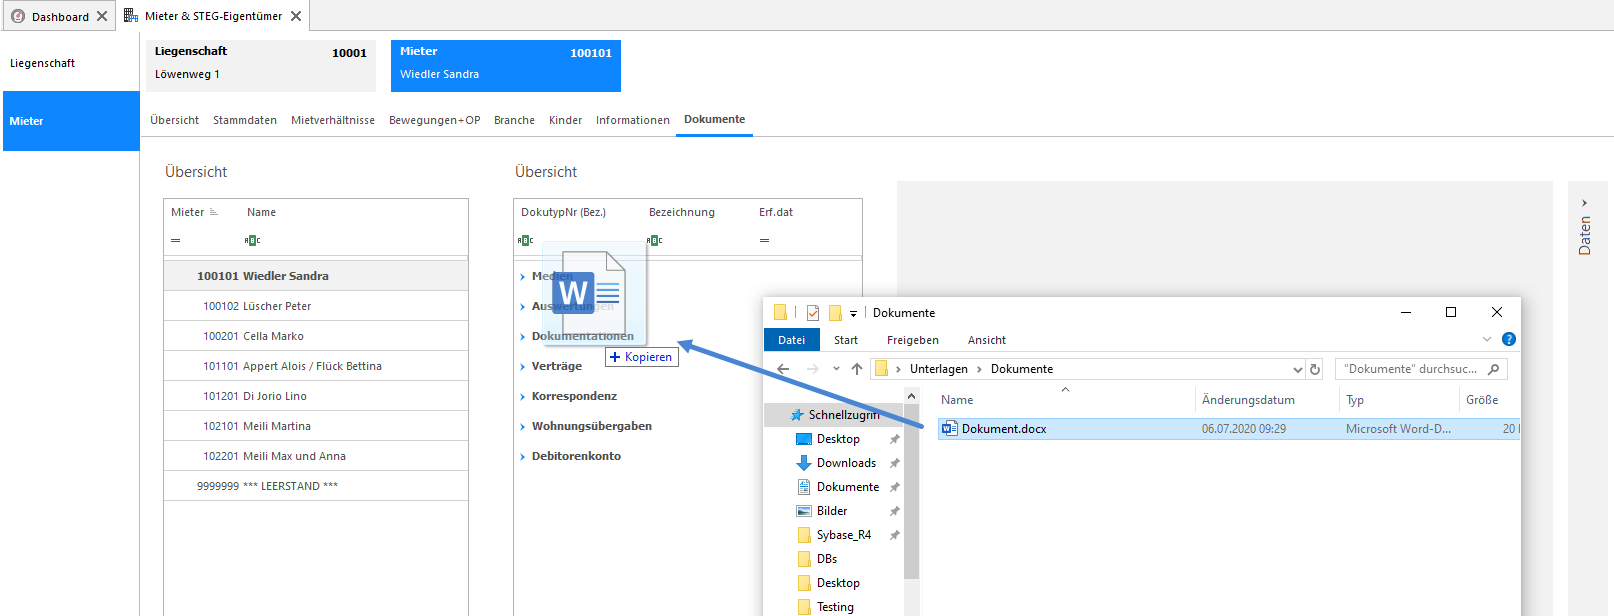Select Liegenschaft in the left sidebar
Viewport: 1614px width, 616px height.
(x=71, y=63)
